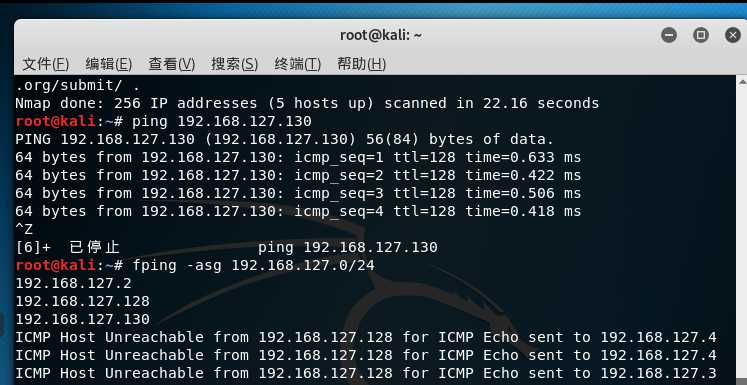Viewport: 747px width, 385px height.
Task: Click the [6]+ 已停止 job line
Action: [226, 247]
